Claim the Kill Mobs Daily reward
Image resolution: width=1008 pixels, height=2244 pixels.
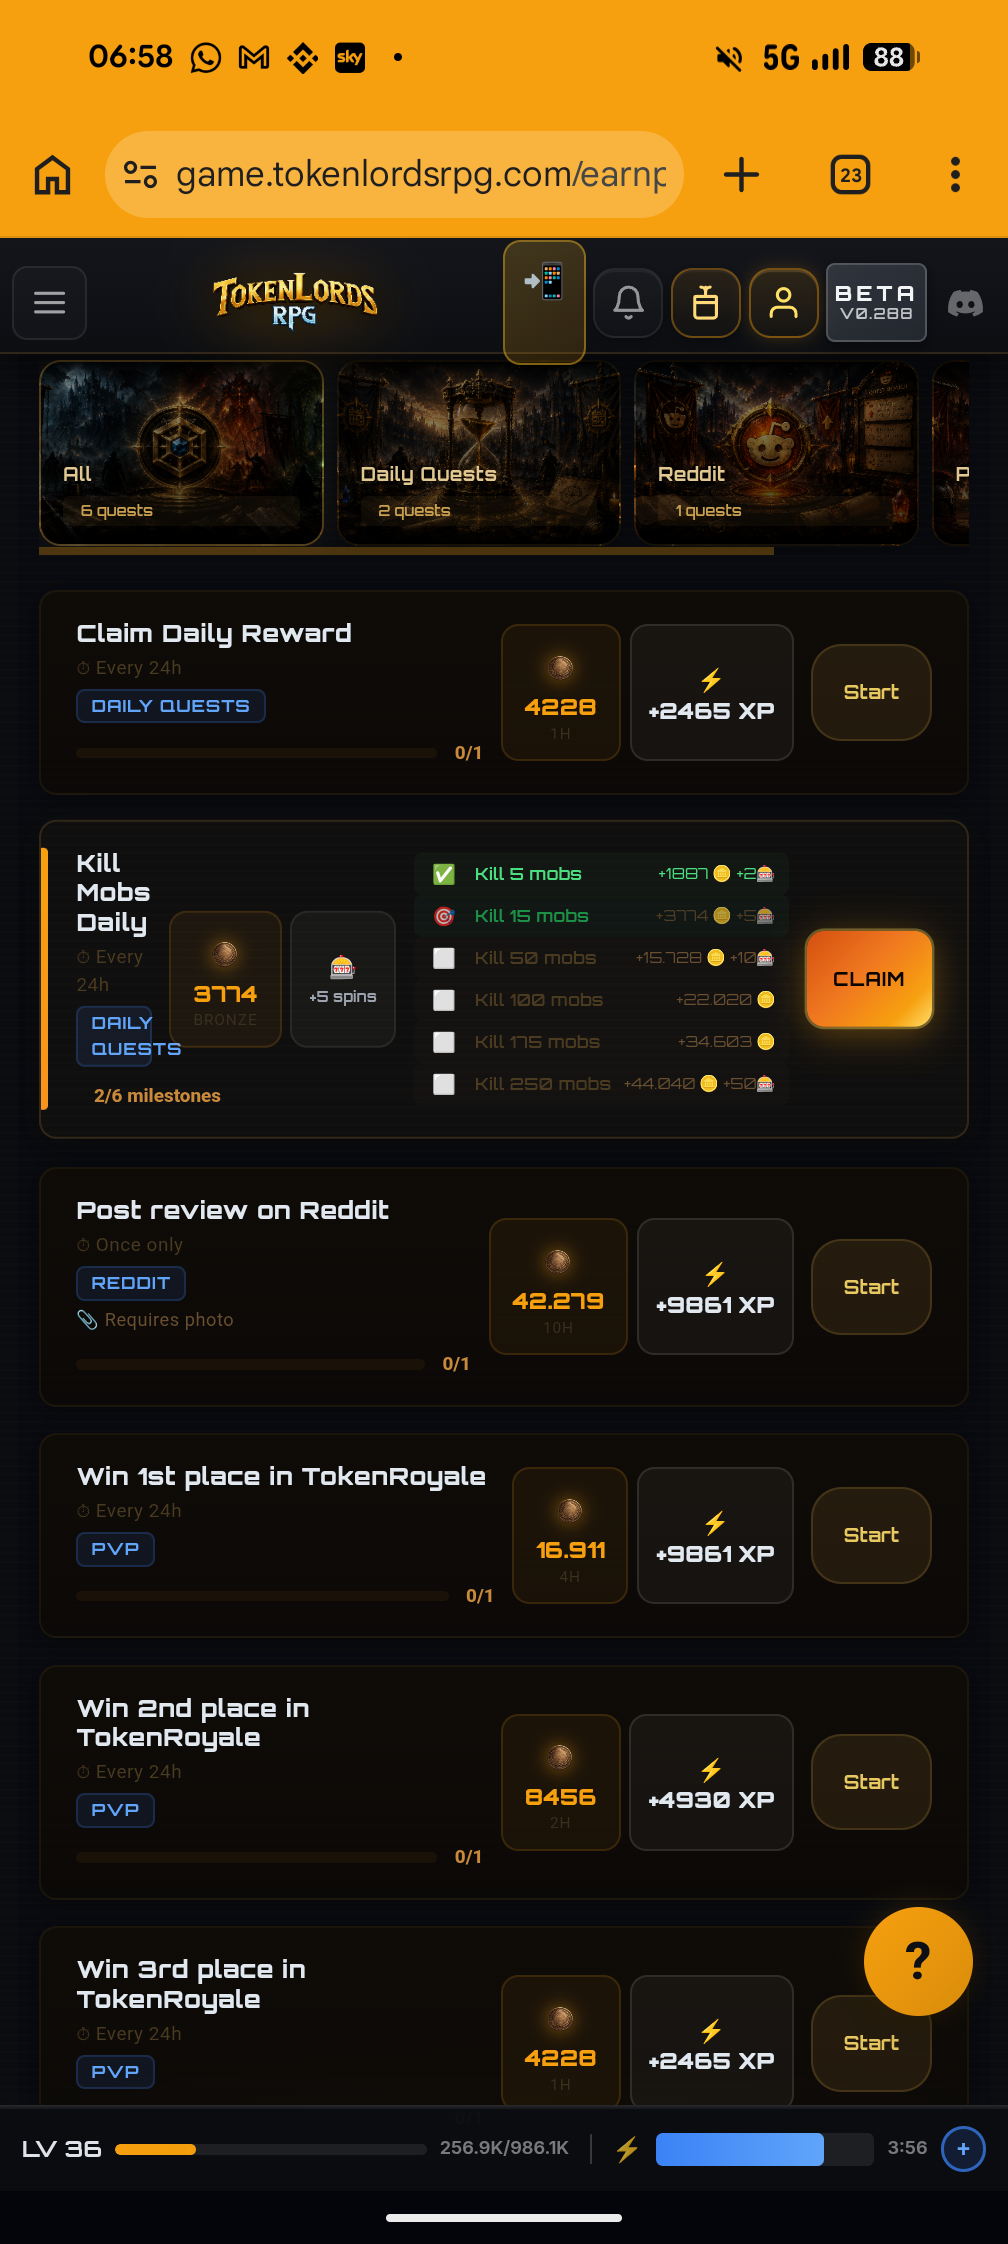pyautogui.click(x=869, y=979)
